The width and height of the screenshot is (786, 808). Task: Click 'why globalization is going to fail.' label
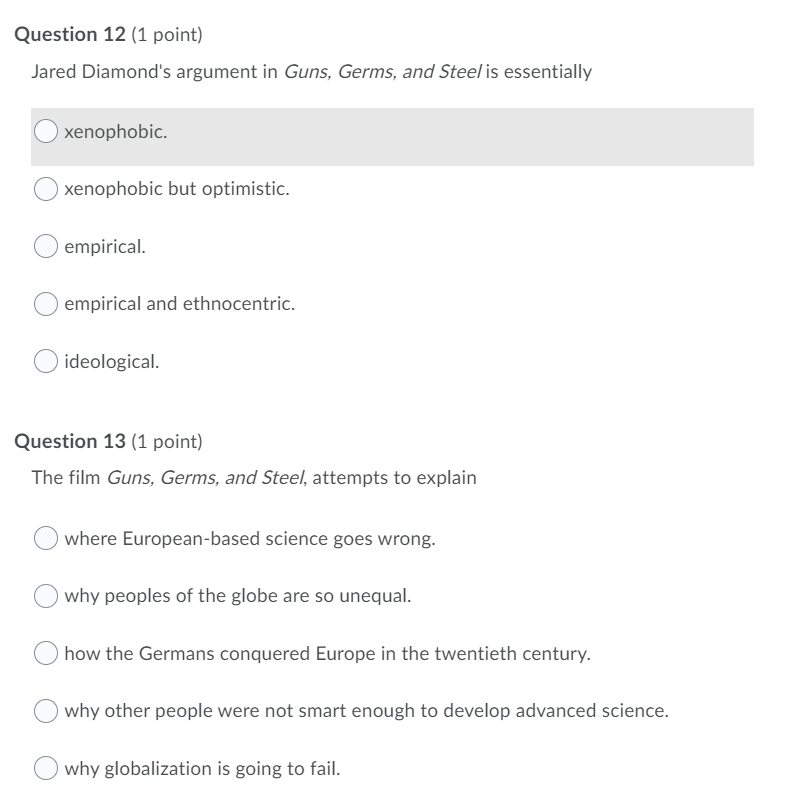(202, 769)
